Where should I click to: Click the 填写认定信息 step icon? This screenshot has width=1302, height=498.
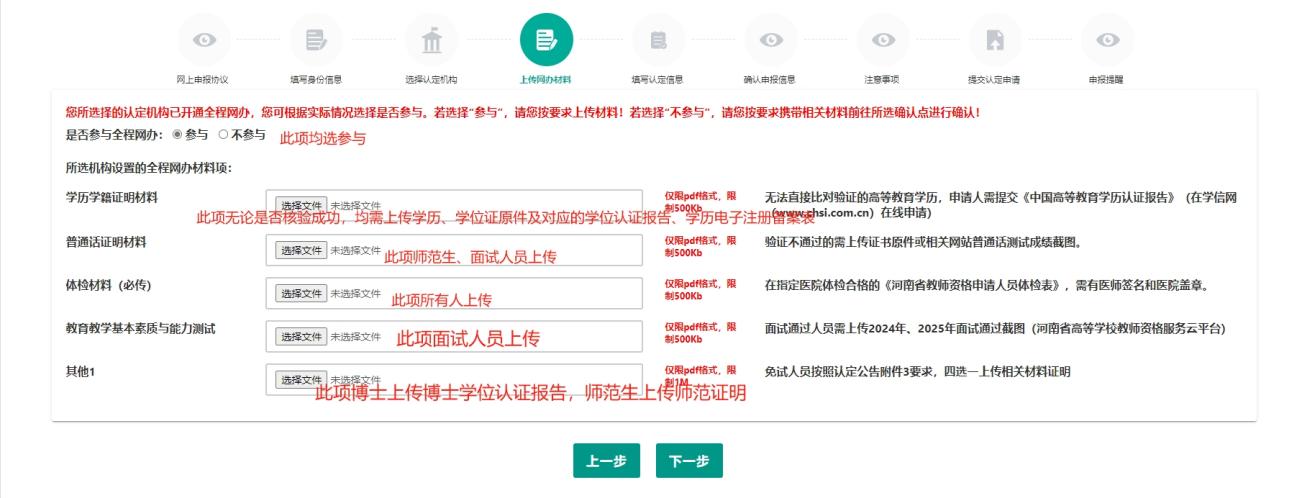pyautogui.click(x=658, y=39)
